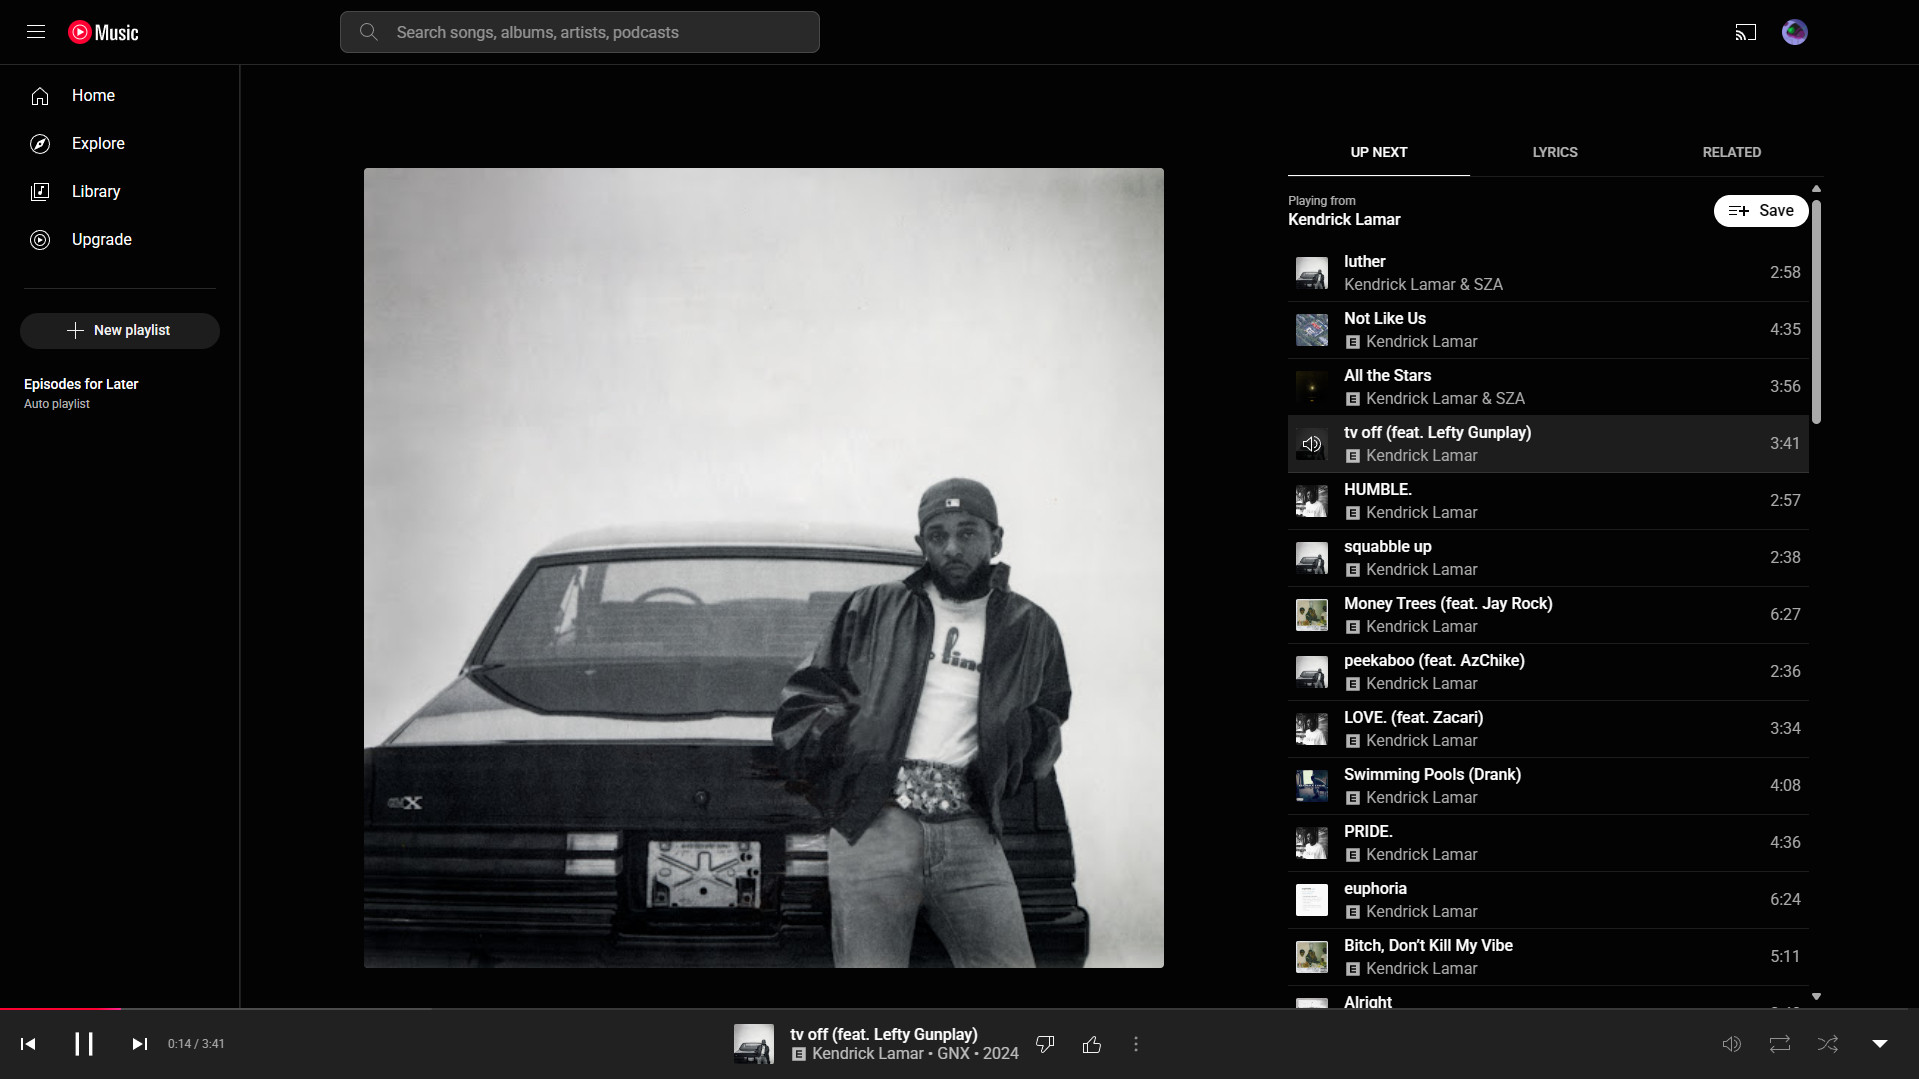Open the Cast to device icon

1745,32
